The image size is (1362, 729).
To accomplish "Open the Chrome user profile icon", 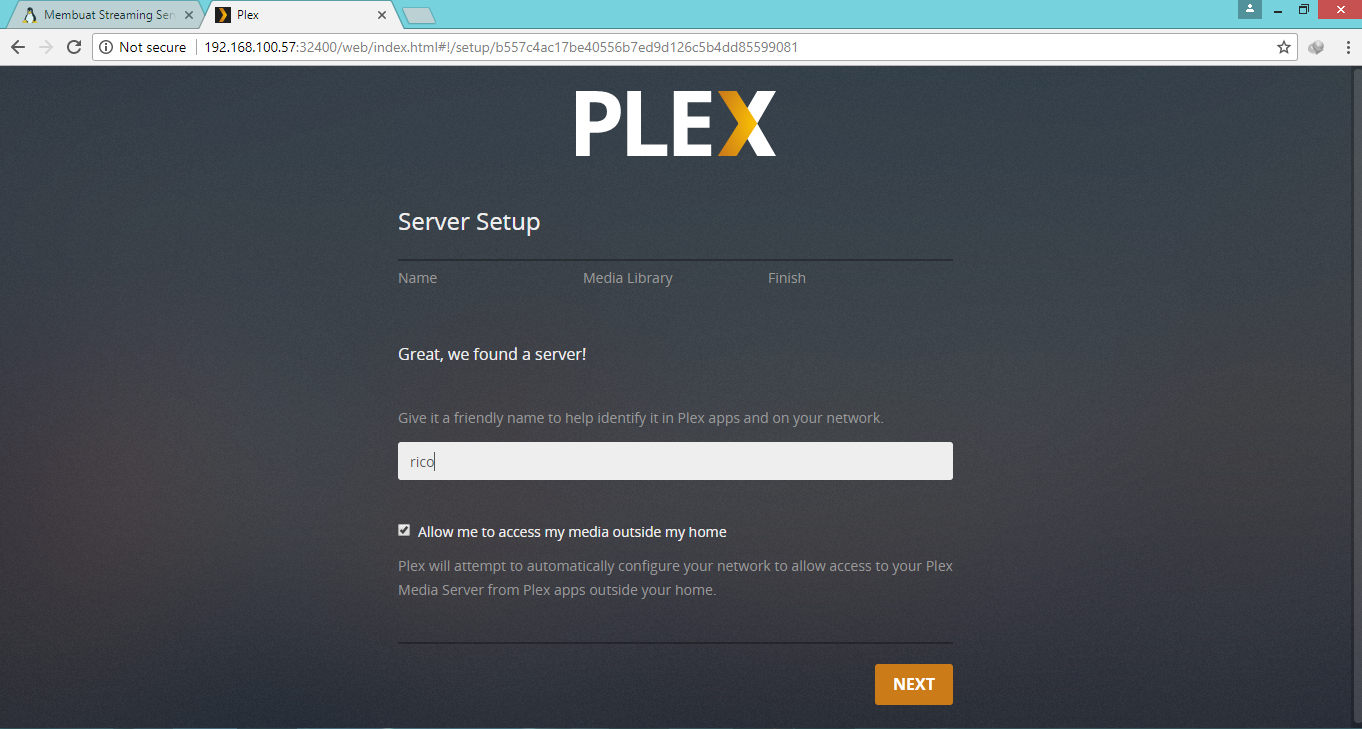I will [1249, 9].
